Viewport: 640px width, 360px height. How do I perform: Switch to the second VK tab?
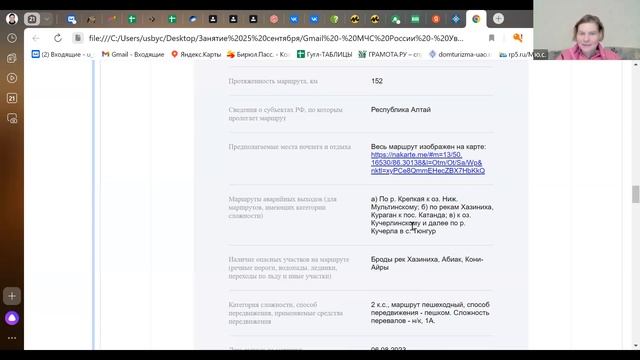coord(314,19)
